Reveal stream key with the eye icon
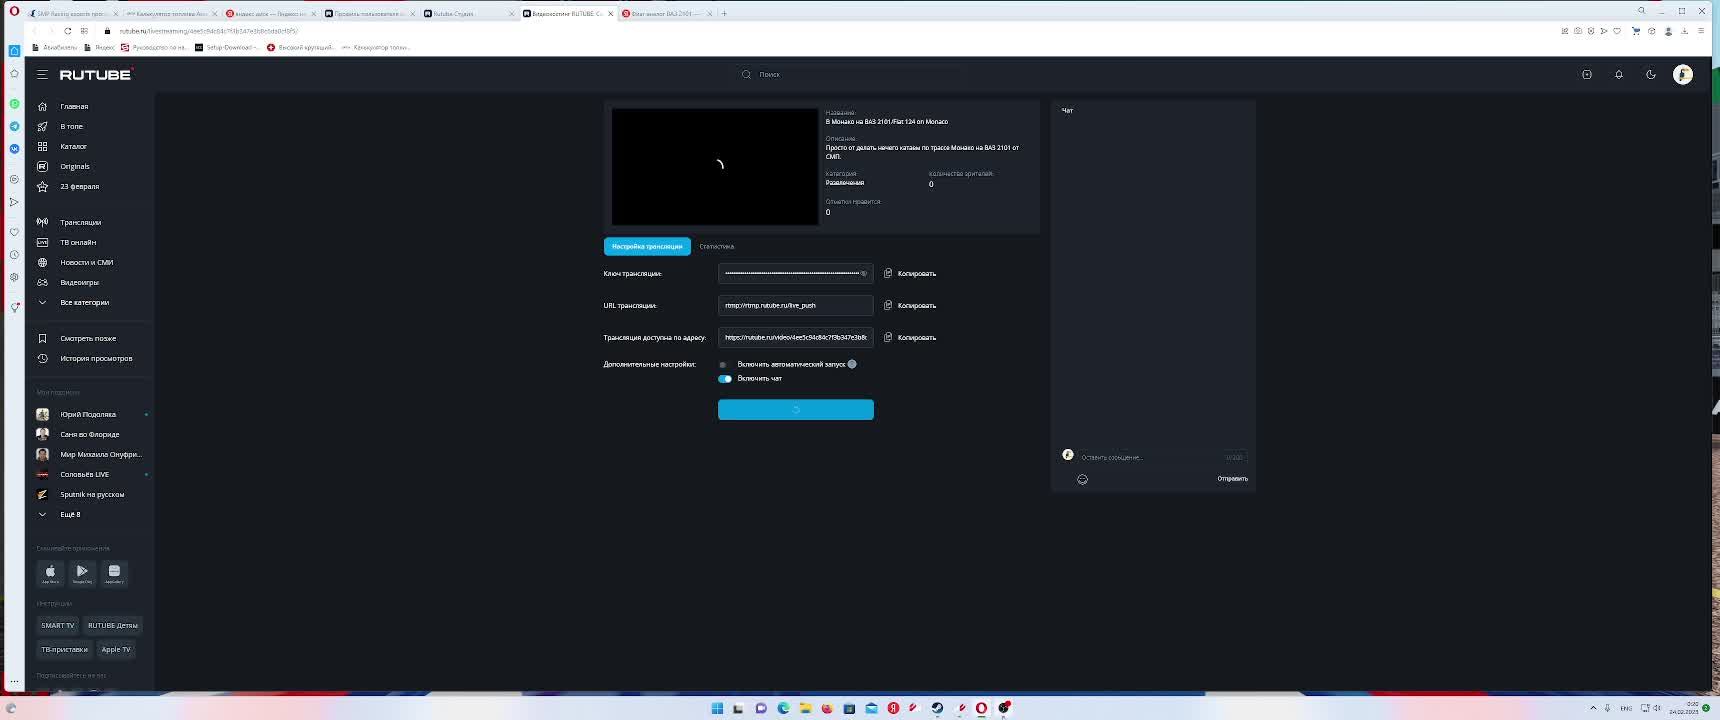This screenshot has height=720, width=1720. click(864, 273)
